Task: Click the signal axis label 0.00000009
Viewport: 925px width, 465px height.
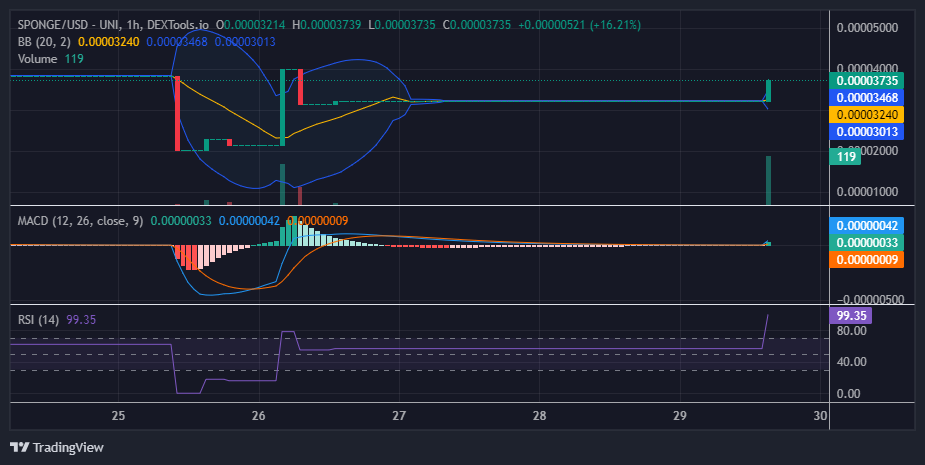Action: (x=867, y=260)
